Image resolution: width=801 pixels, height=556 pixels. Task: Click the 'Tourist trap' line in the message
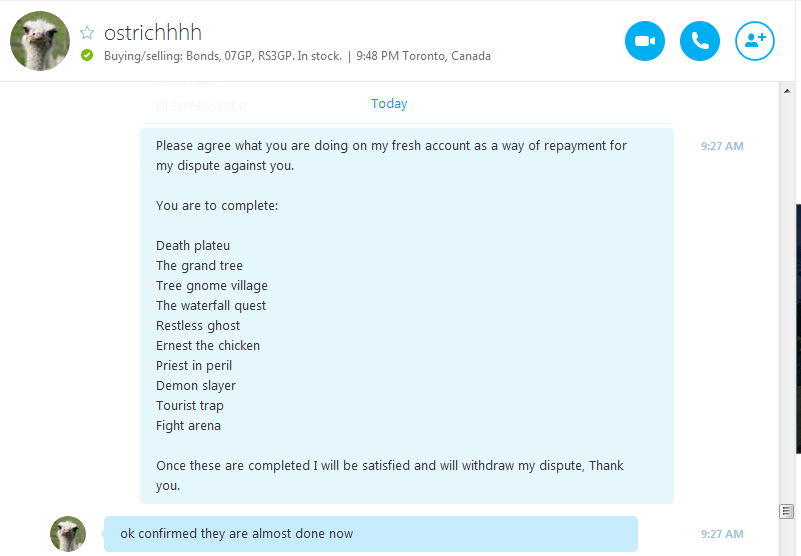click(x=190, y=406)
